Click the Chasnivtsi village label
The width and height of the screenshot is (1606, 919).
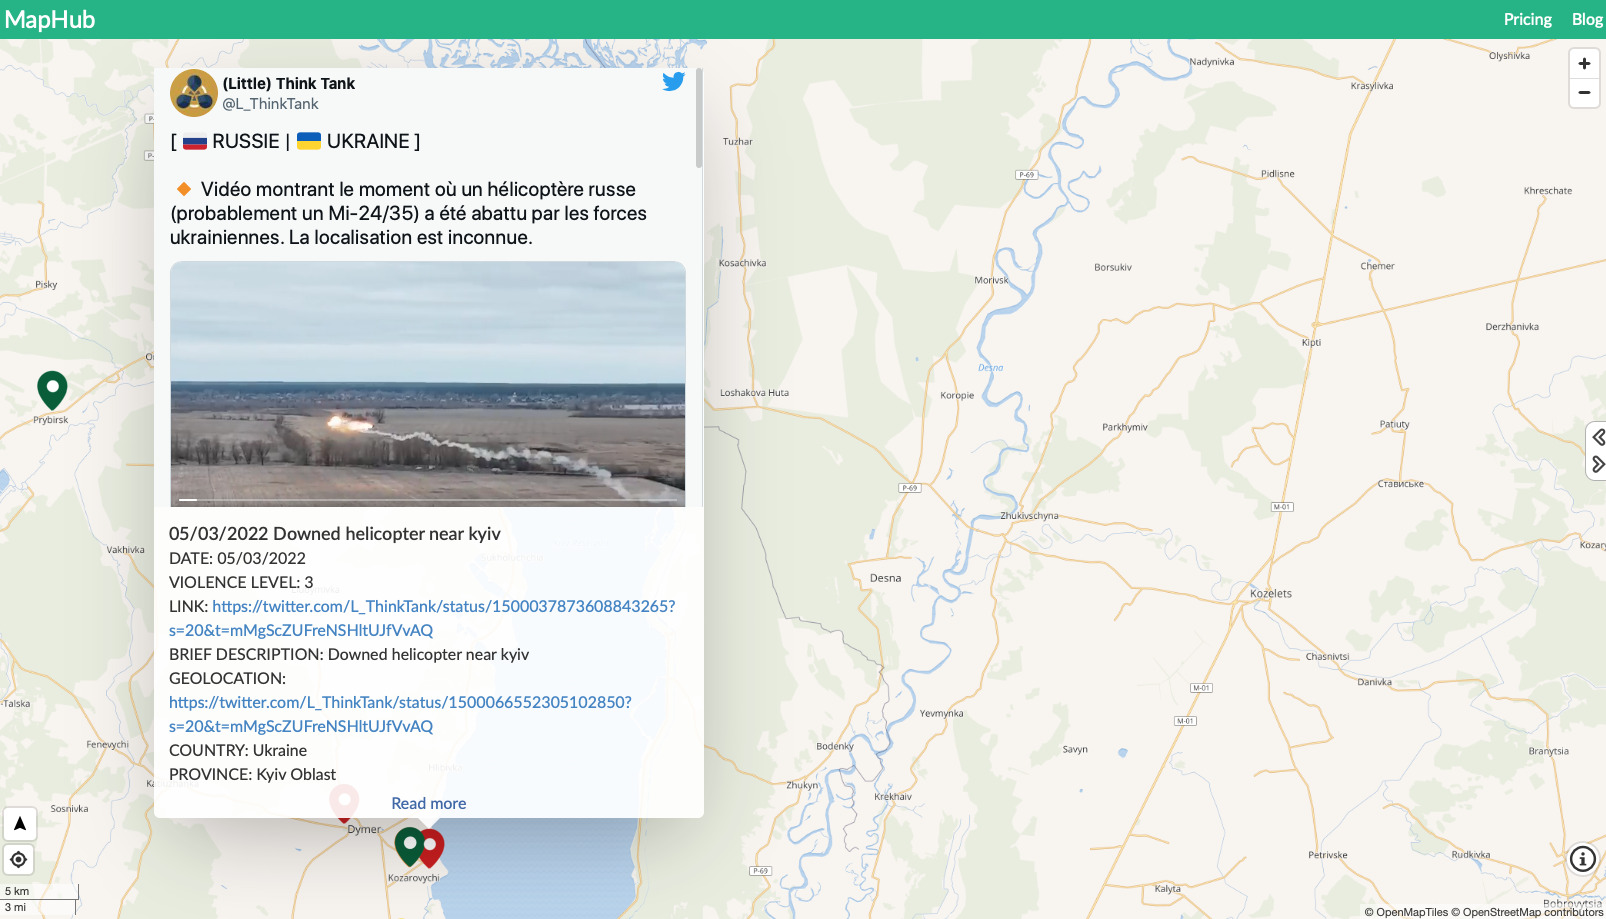click(1327, 657)
